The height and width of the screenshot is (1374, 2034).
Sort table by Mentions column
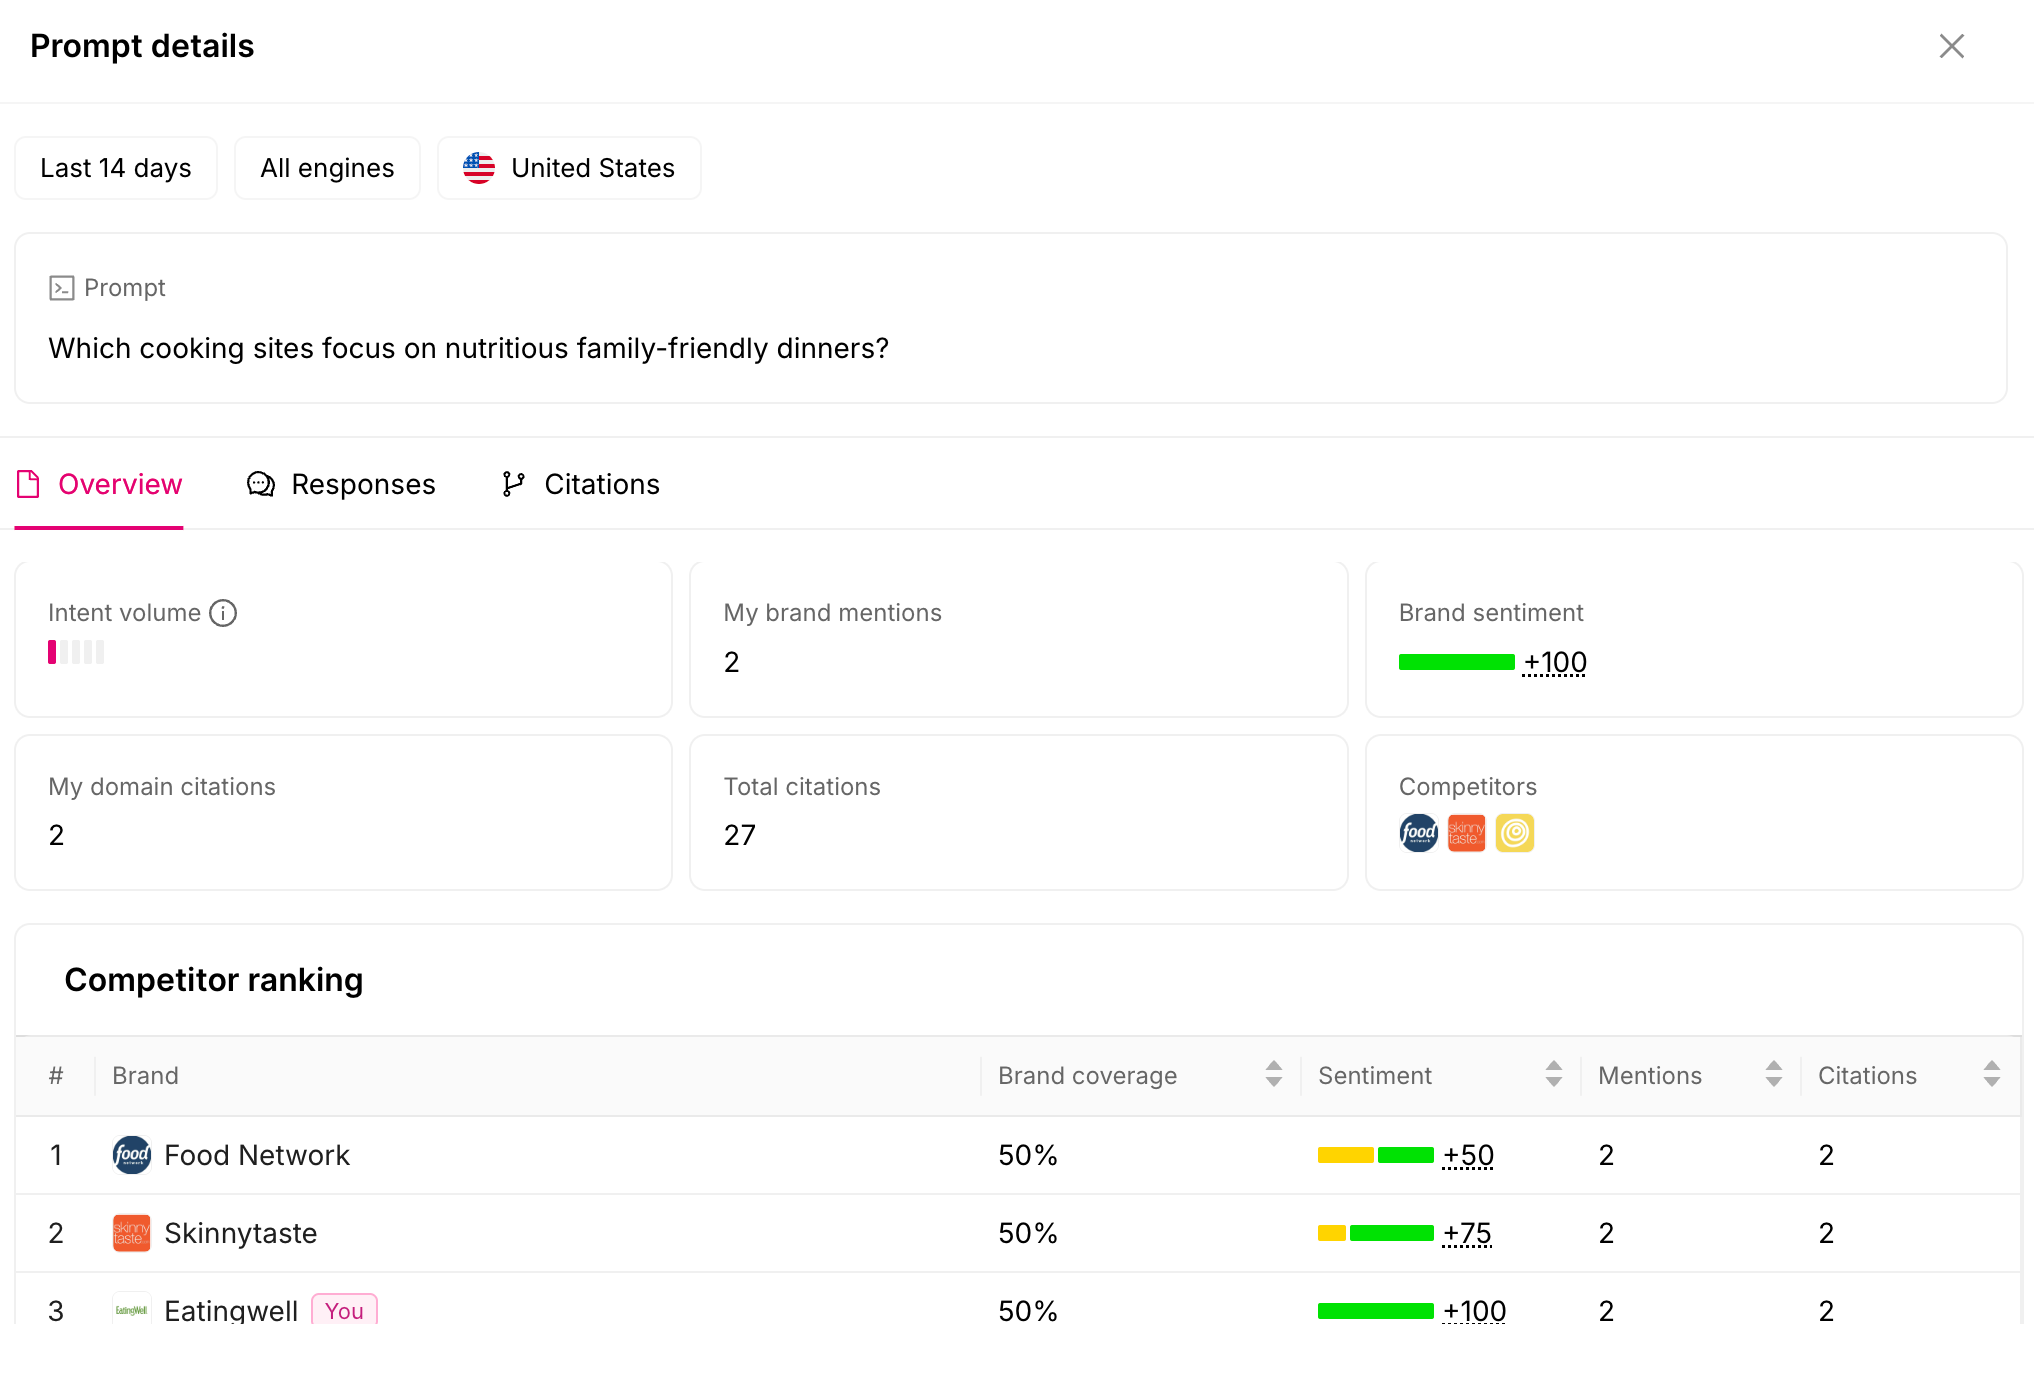(x=1773, y=1074)
